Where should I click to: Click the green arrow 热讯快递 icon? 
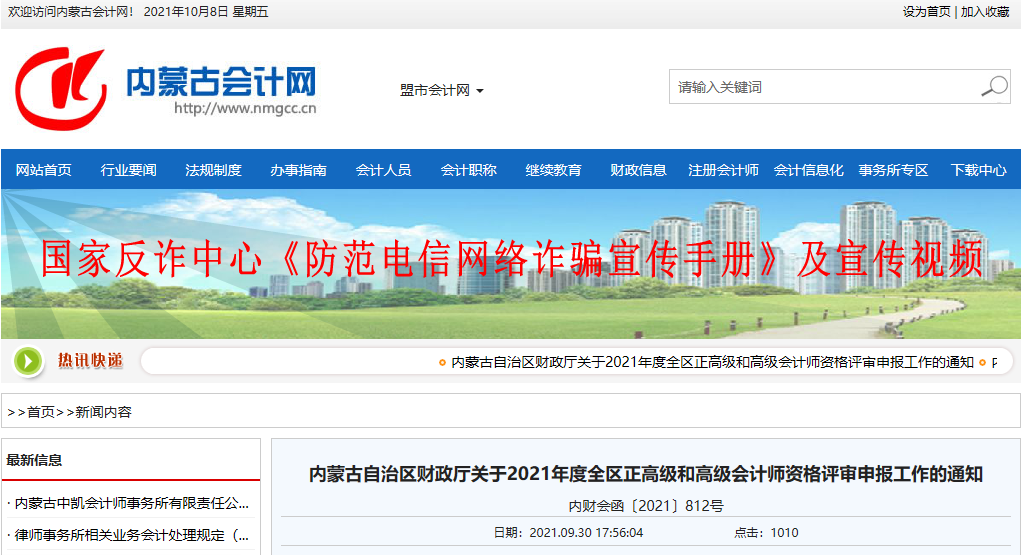tap(29, 361)
